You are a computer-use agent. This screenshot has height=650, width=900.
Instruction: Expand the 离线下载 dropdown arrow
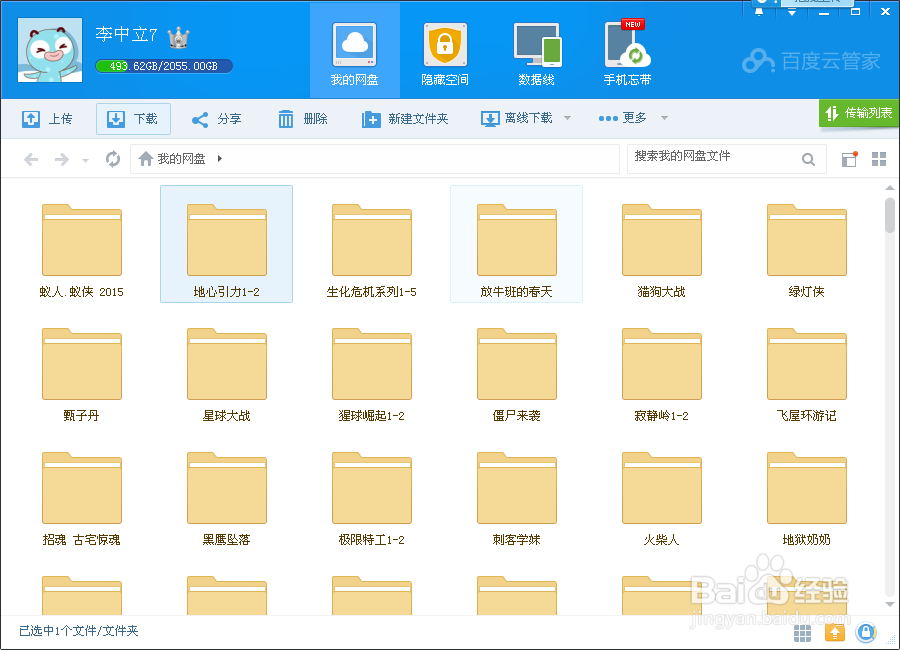(x=567, y=118)
